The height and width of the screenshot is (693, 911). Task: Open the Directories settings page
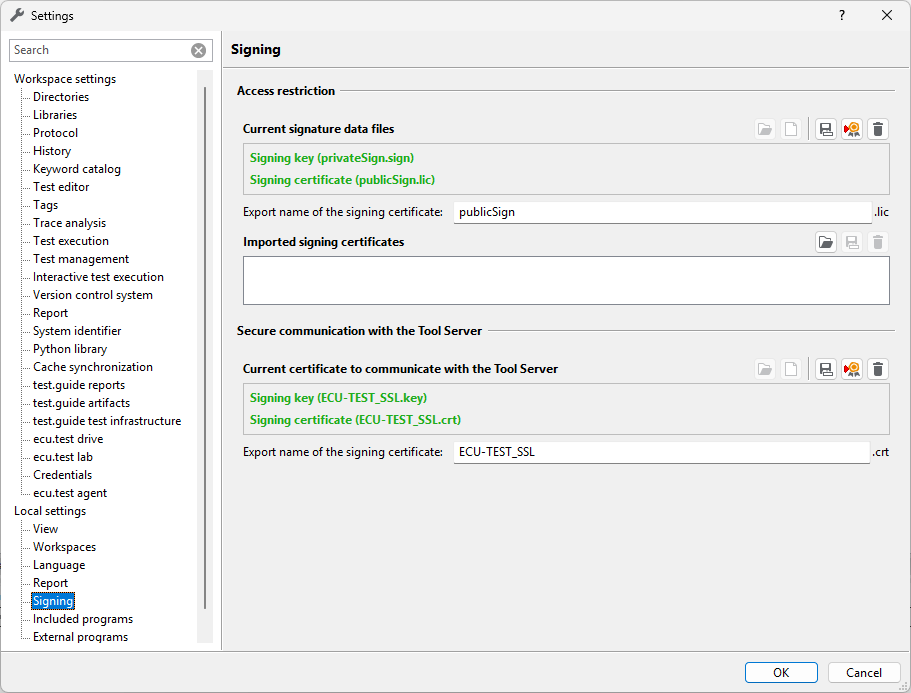pyautogui.click(x=61, y=97)
